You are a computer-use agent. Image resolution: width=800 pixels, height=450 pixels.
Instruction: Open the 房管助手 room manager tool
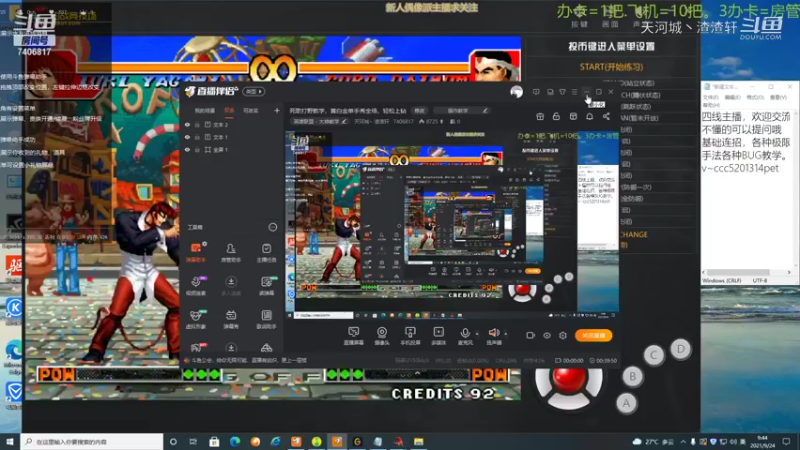(x=231, y=252)
